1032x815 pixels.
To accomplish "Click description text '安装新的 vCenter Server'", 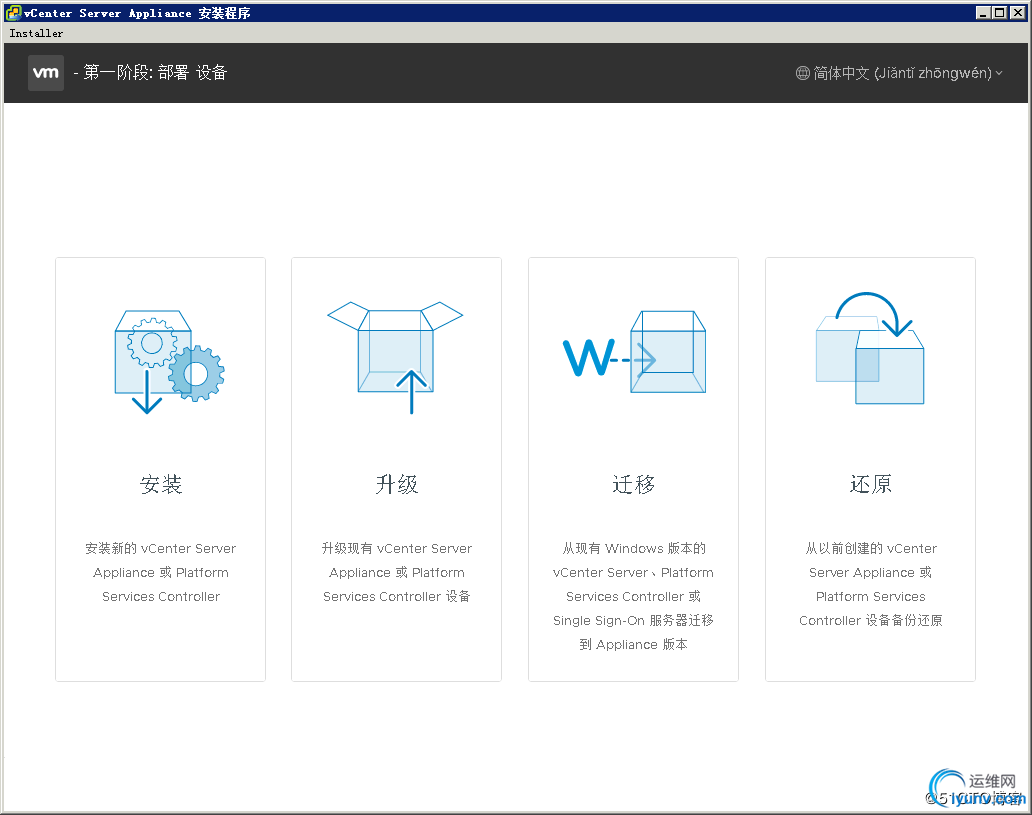I will click(161, 548).
